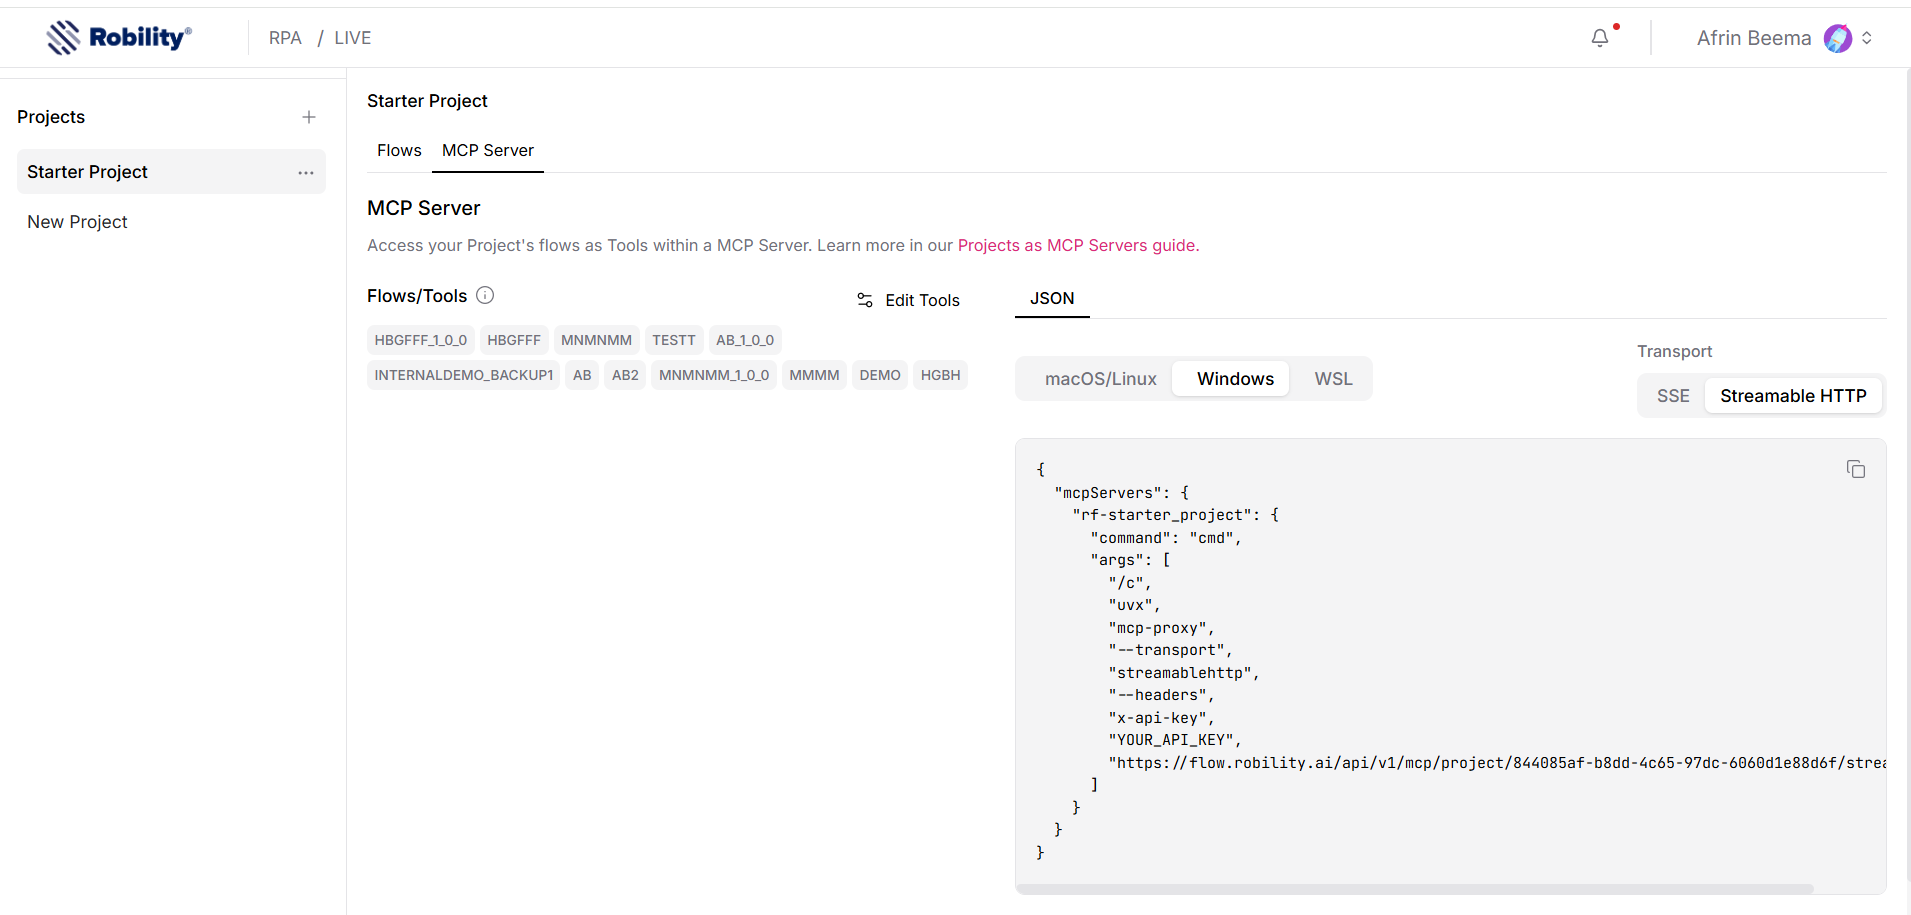This screenshot has height=915, width=1911.
Task: Click the MMMM tool chip
Action: 814,375
